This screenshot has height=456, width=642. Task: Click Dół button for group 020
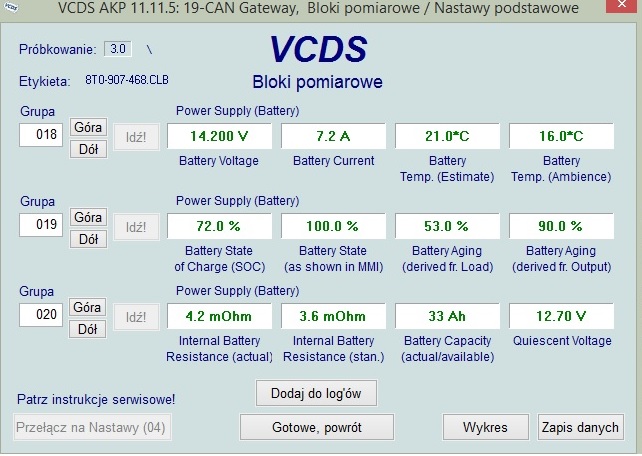click(x=87, y=329)
